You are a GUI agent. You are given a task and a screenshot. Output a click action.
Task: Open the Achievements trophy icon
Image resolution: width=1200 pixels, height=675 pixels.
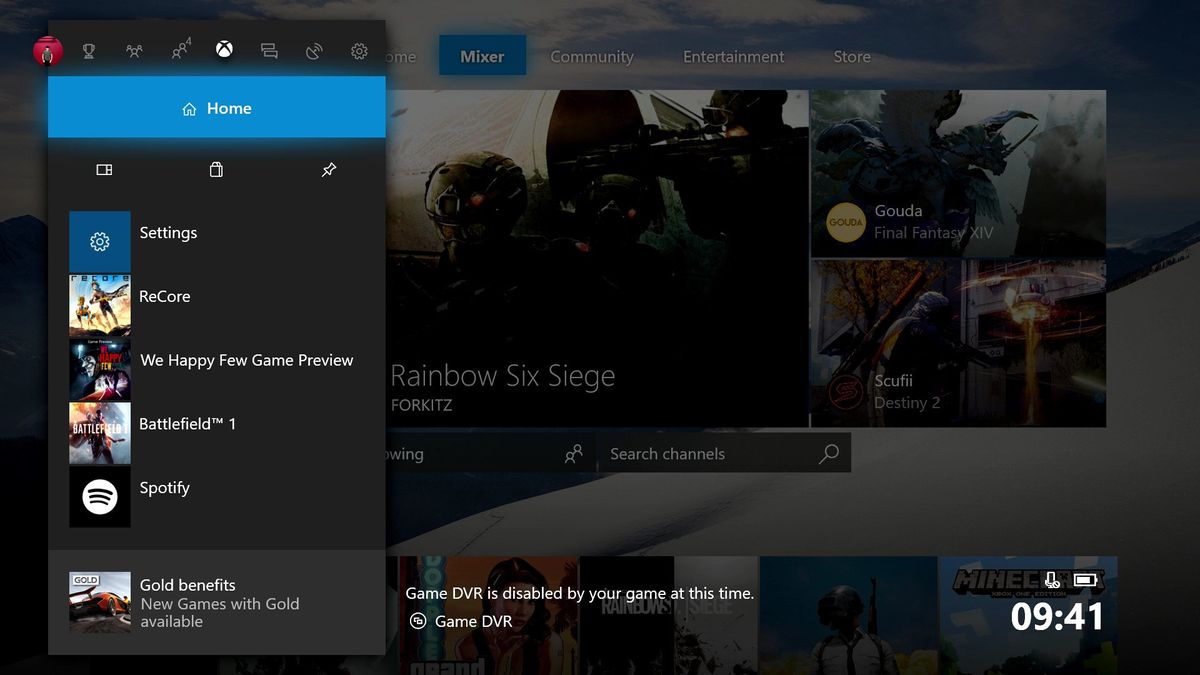88,50
